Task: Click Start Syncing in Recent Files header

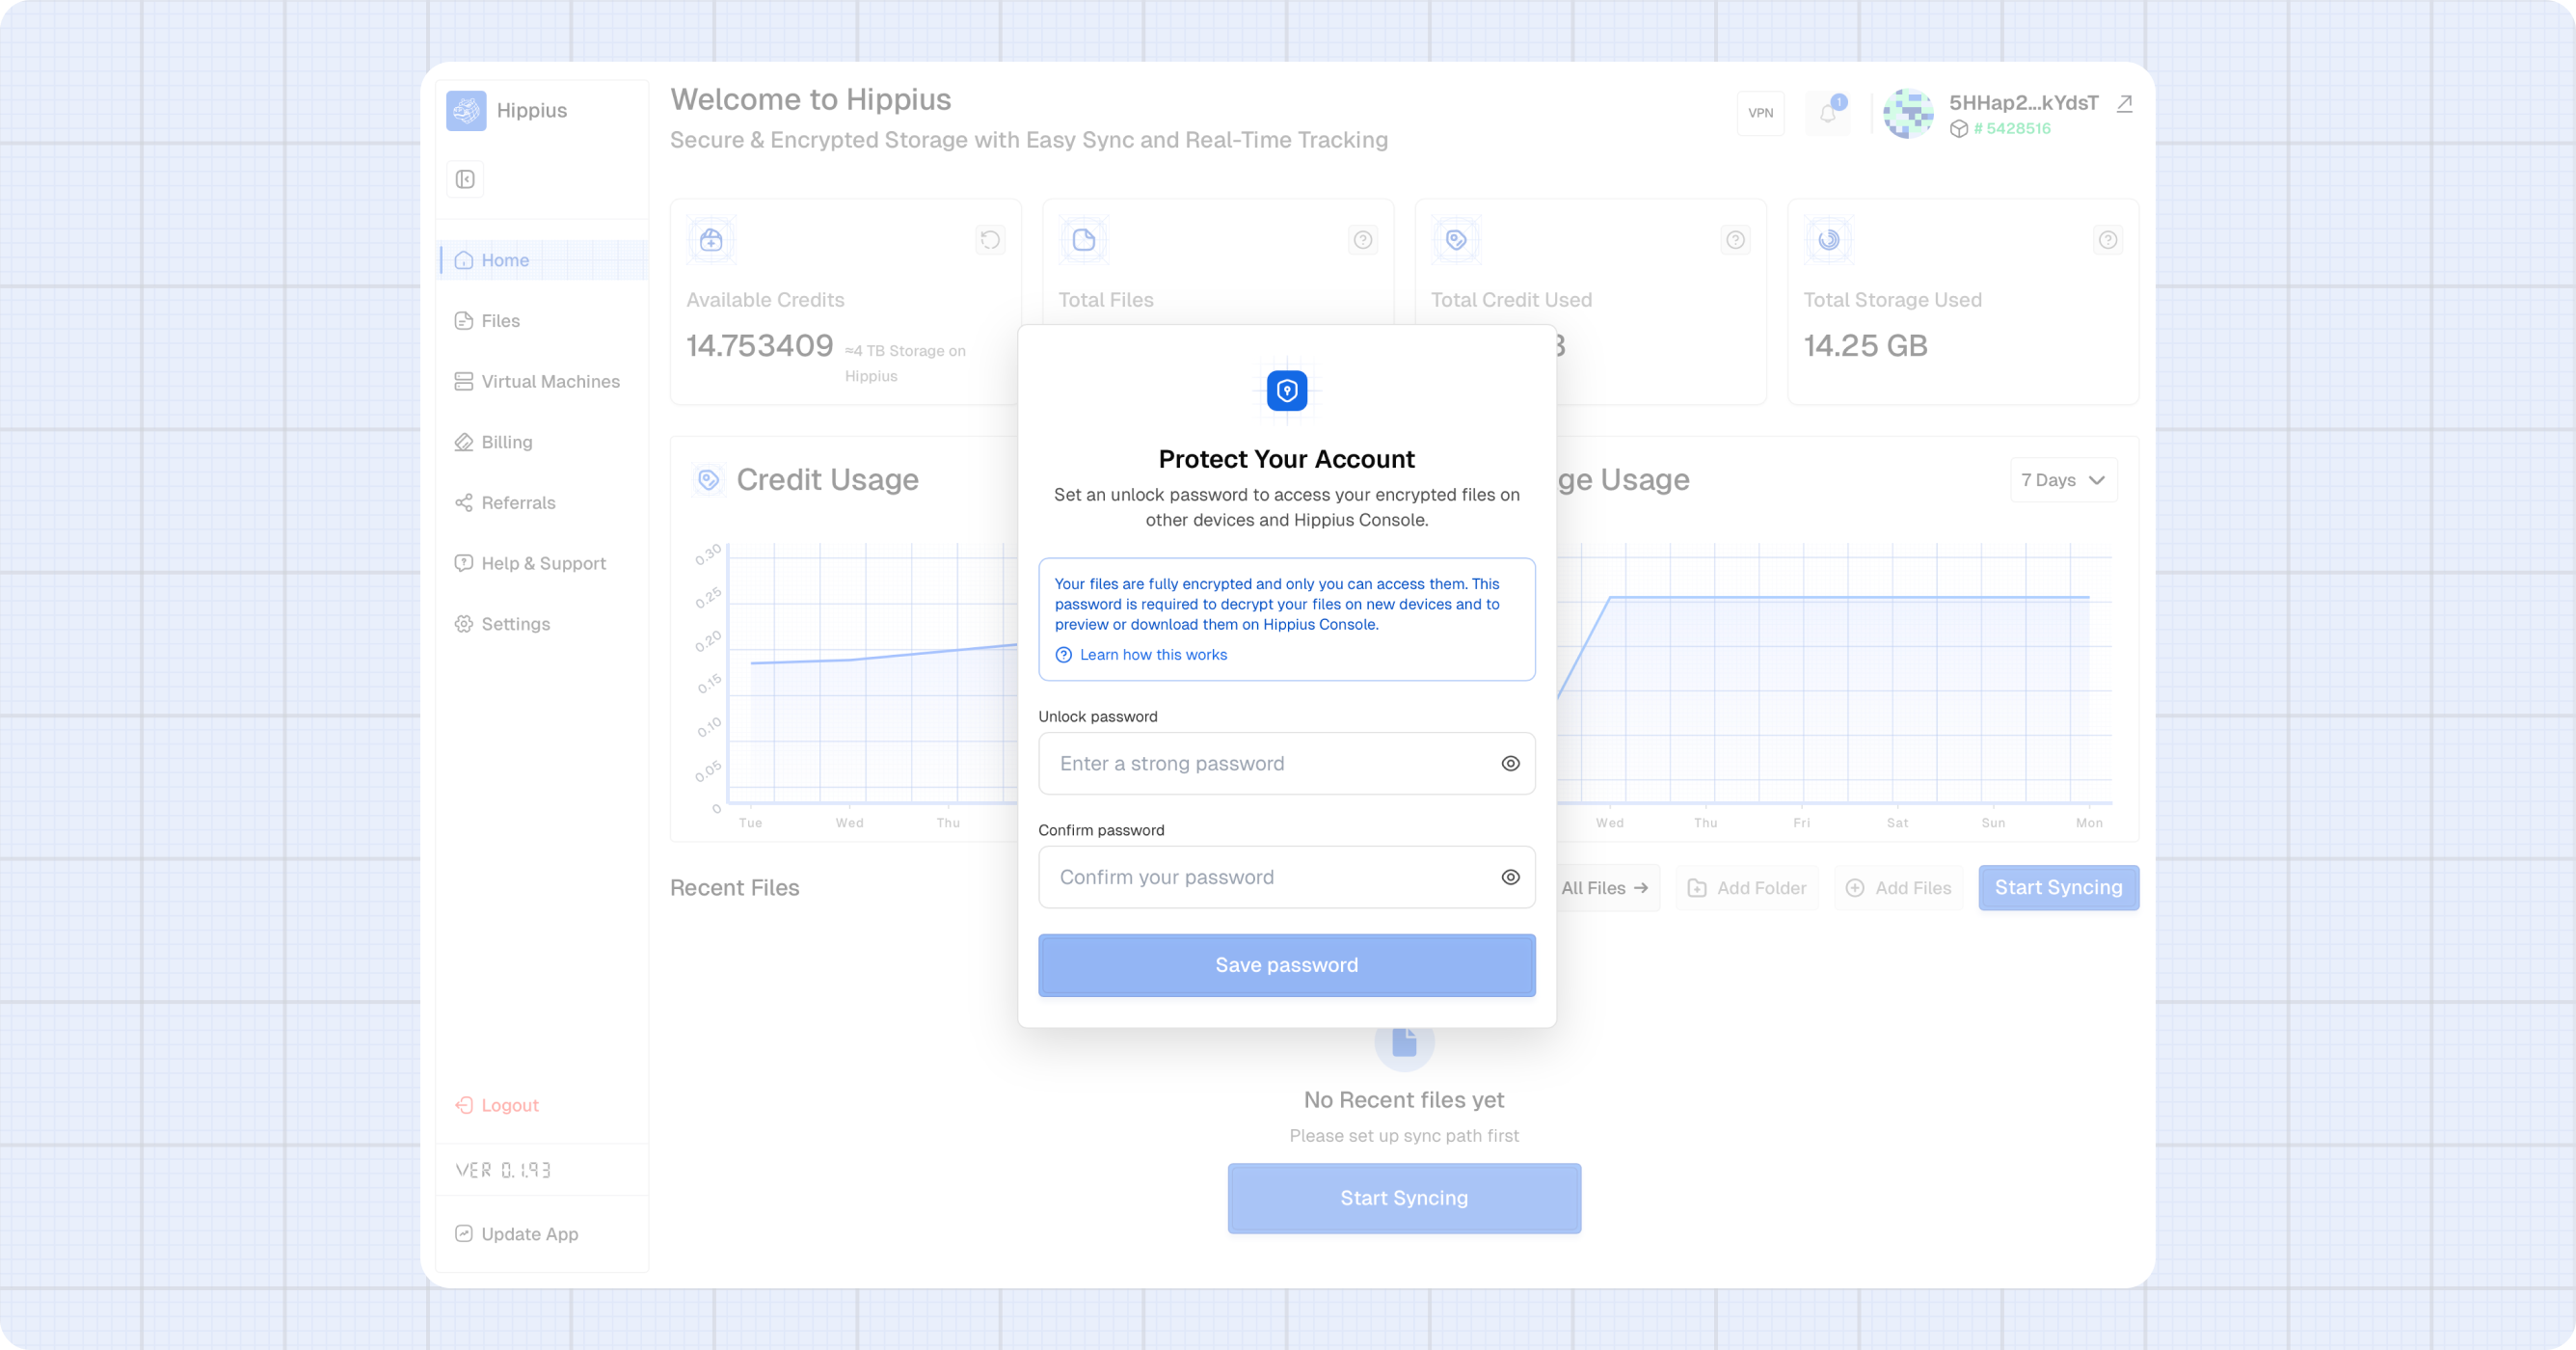Action: (x=2058, y=888)
